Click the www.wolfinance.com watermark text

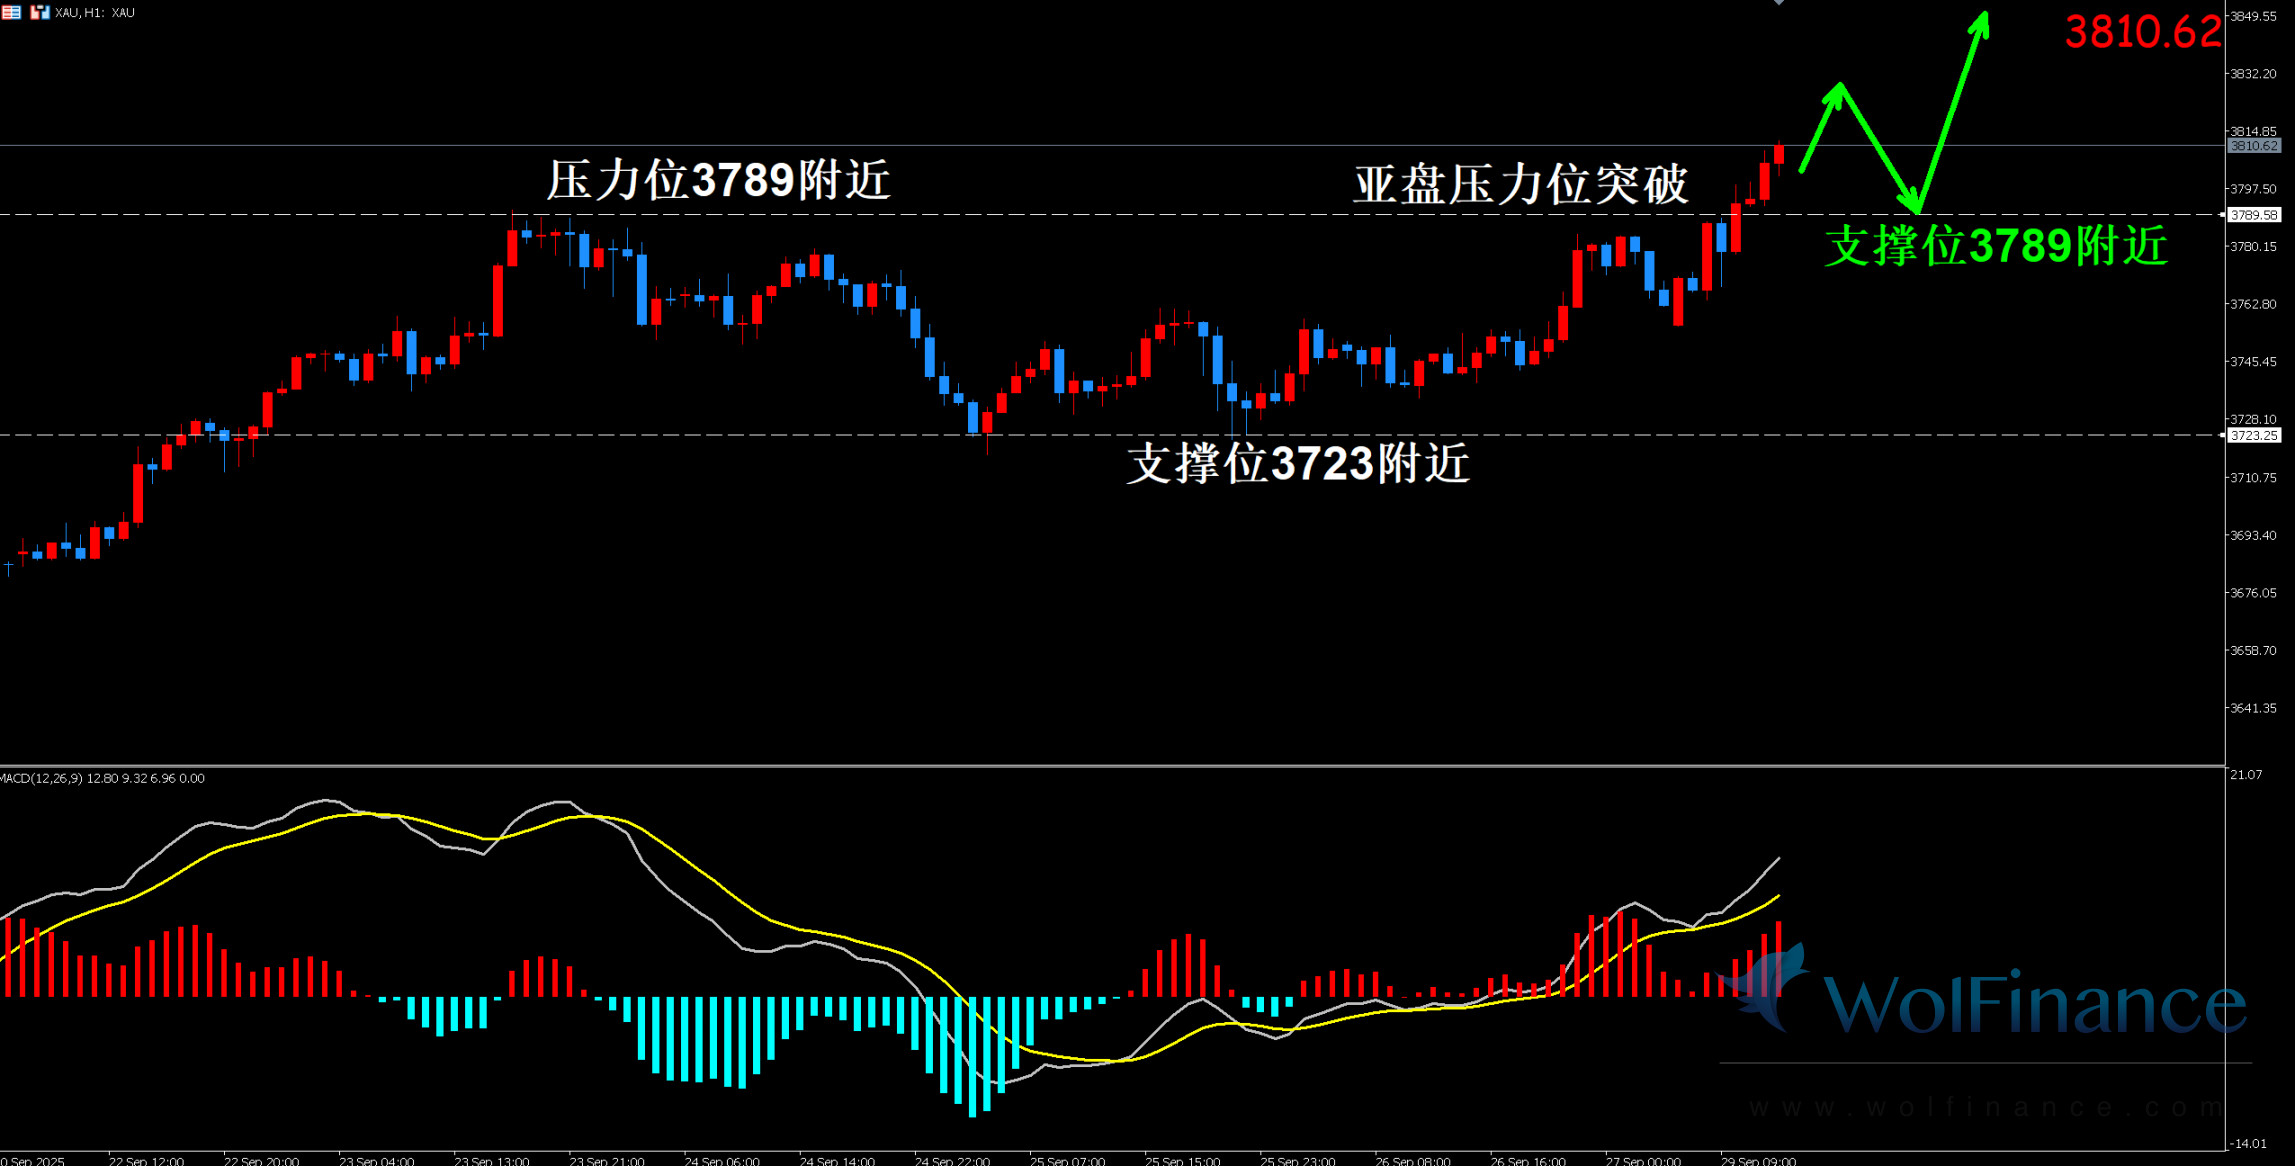[x=1985, y=1107]
